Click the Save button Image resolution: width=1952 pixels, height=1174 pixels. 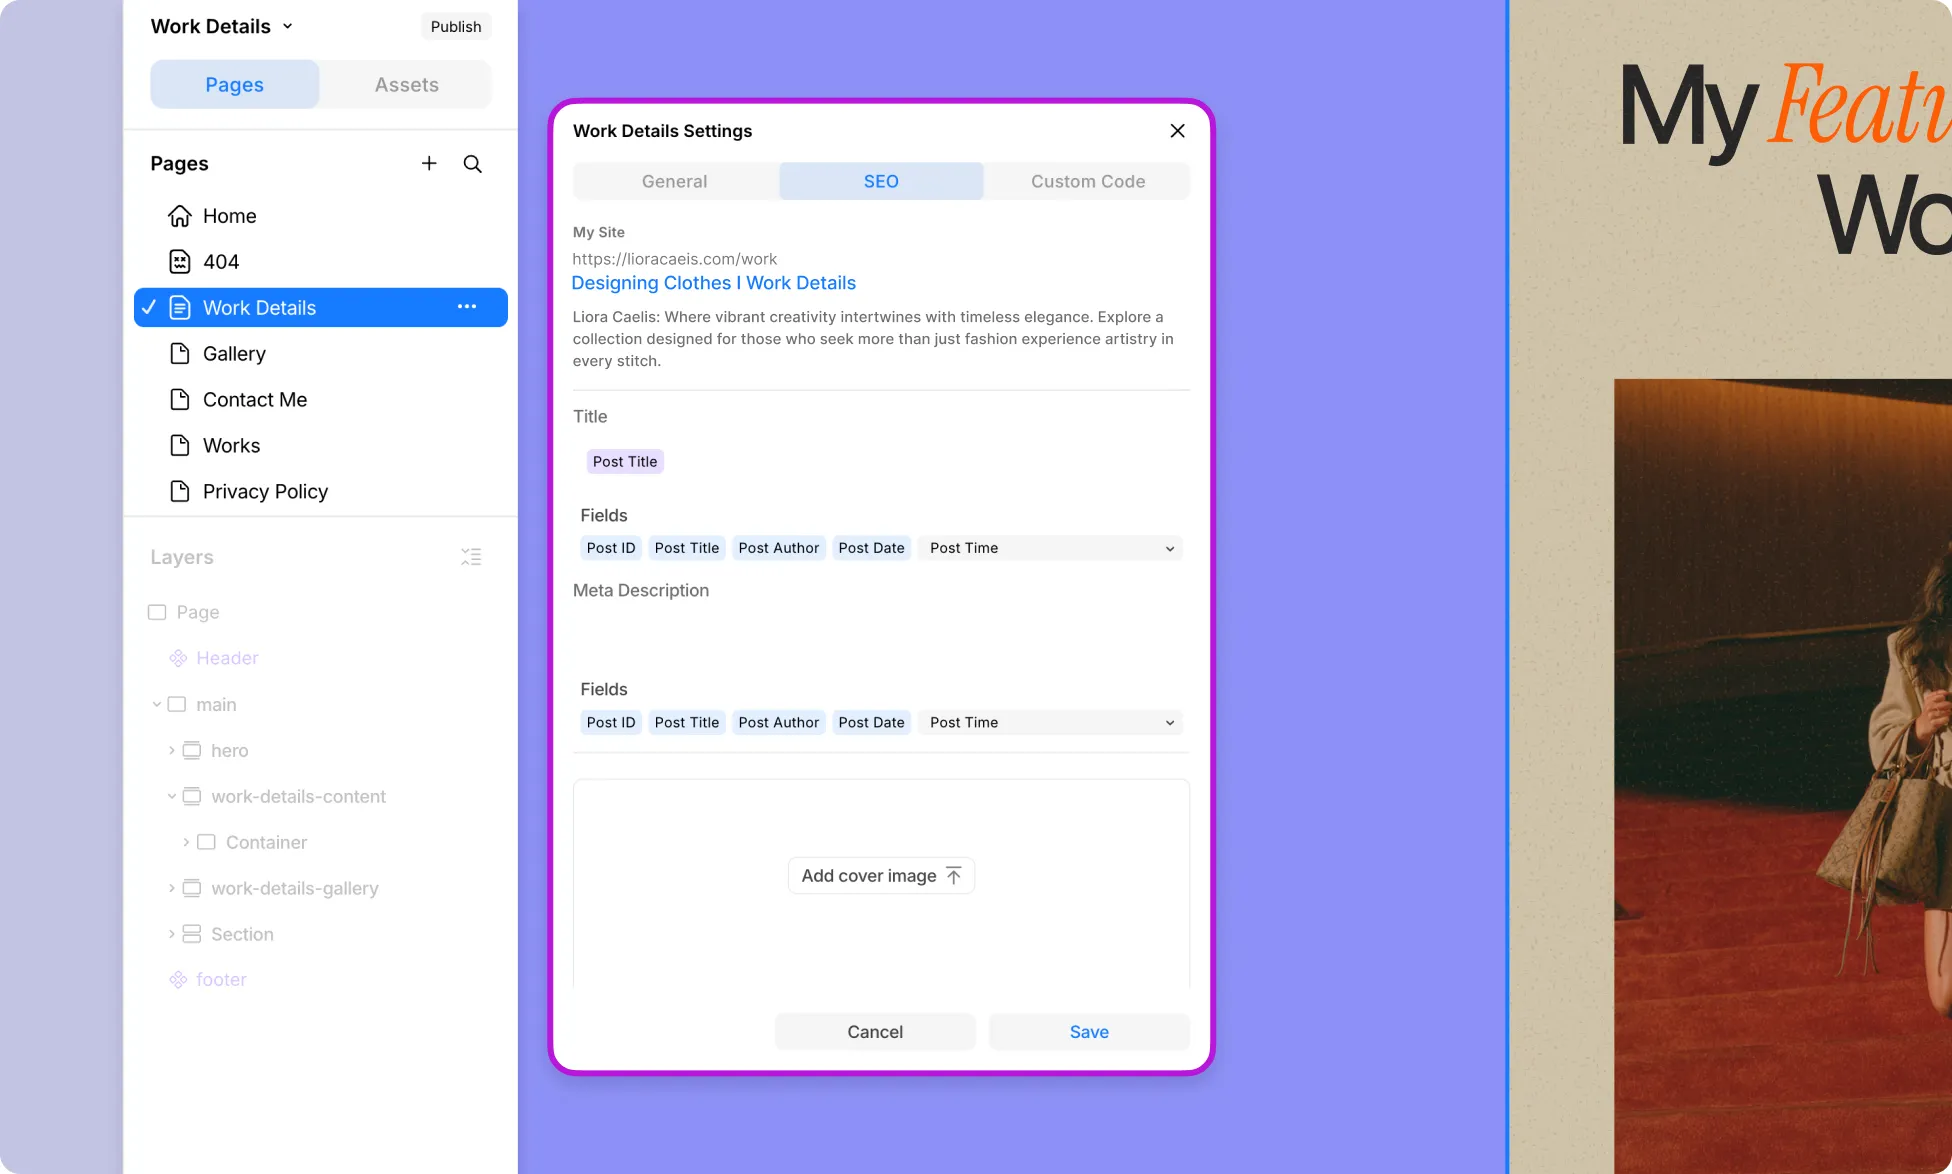pos(1089,1032)
